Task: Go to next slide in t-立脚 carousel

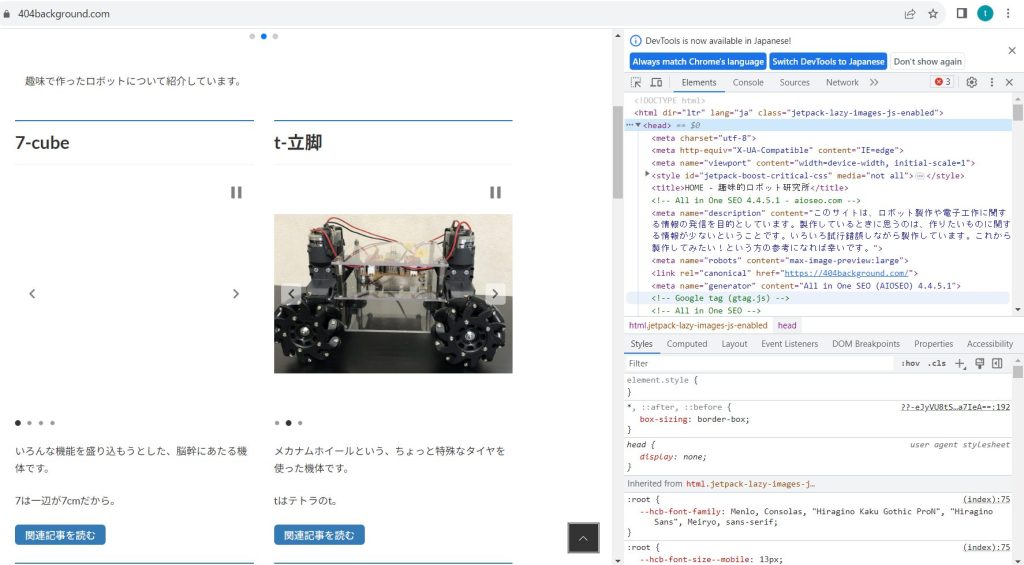Action: 495,294
